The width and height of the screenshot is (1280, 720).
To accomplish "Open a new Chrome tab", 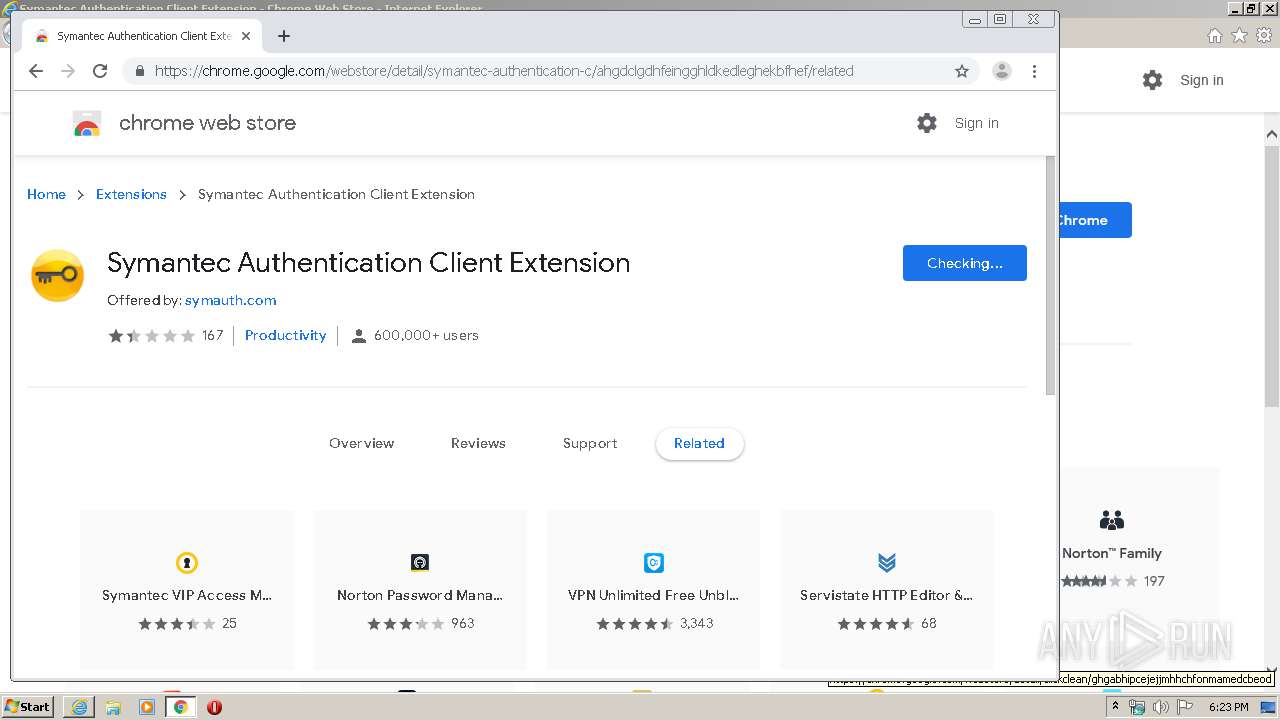I will pos(284,36).
